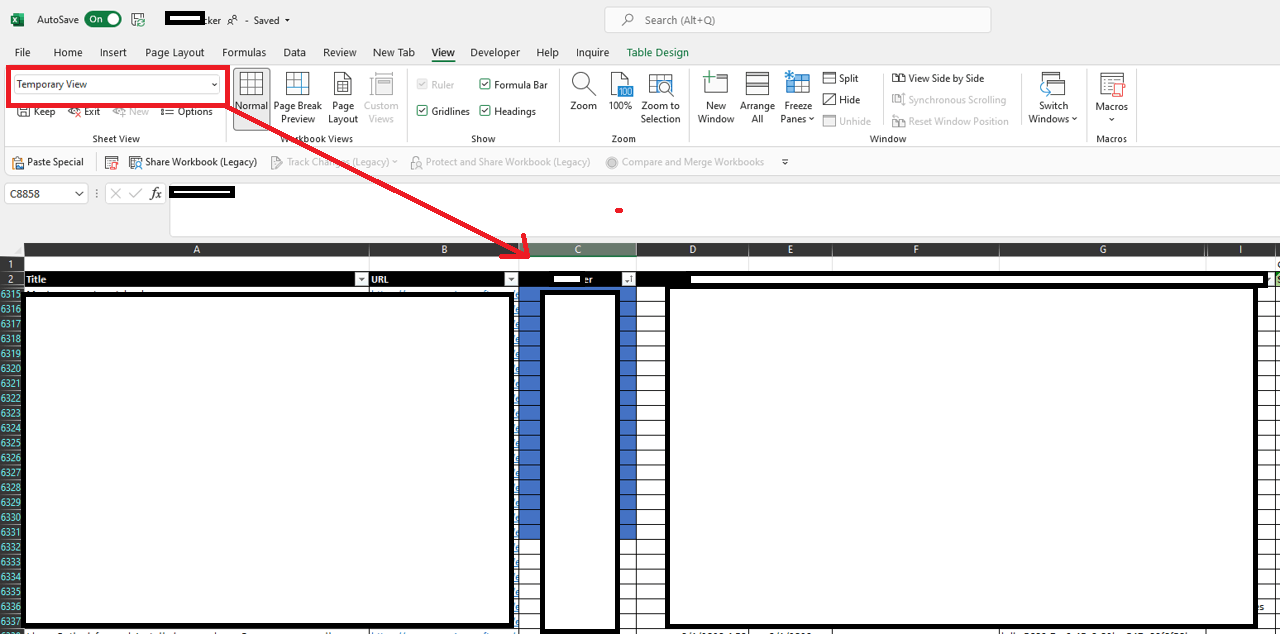1280x634 pixels.
Task: Switch to Normal workbook view
Action: (x=251, y=98)
